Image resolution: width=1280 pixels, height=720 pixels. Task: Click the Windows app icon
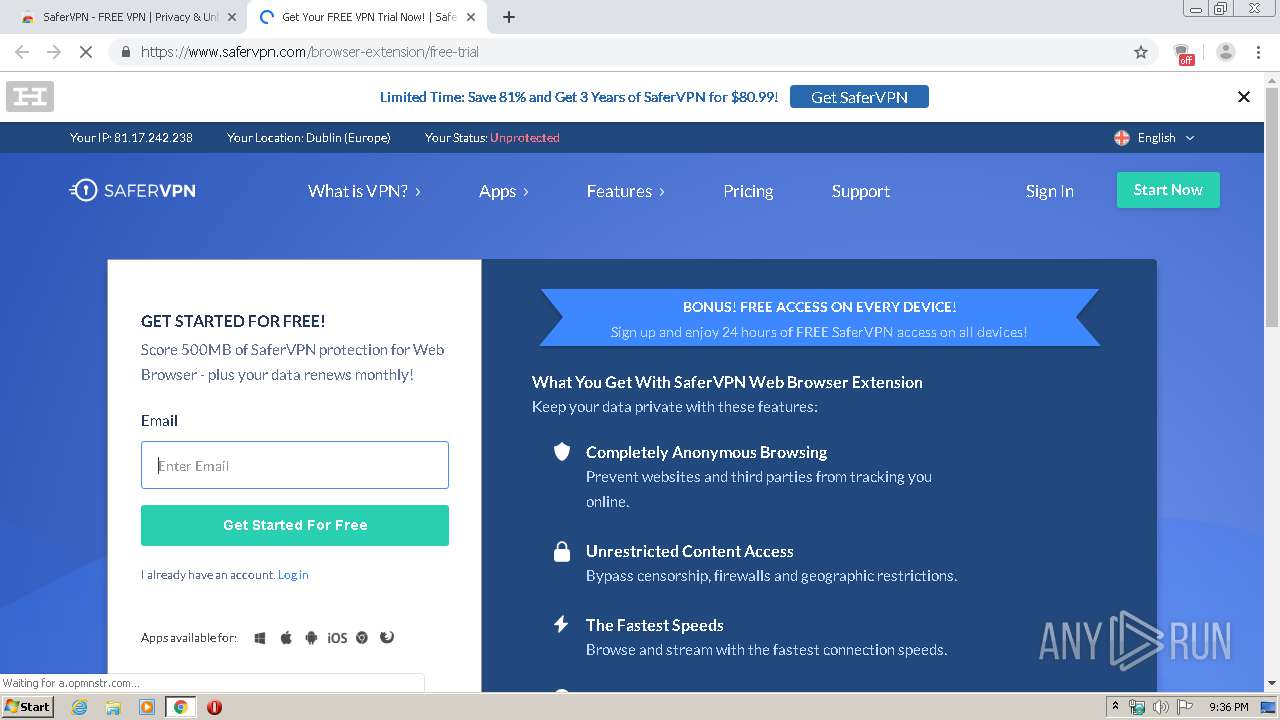pyautogui.click(x=260, y=638)
